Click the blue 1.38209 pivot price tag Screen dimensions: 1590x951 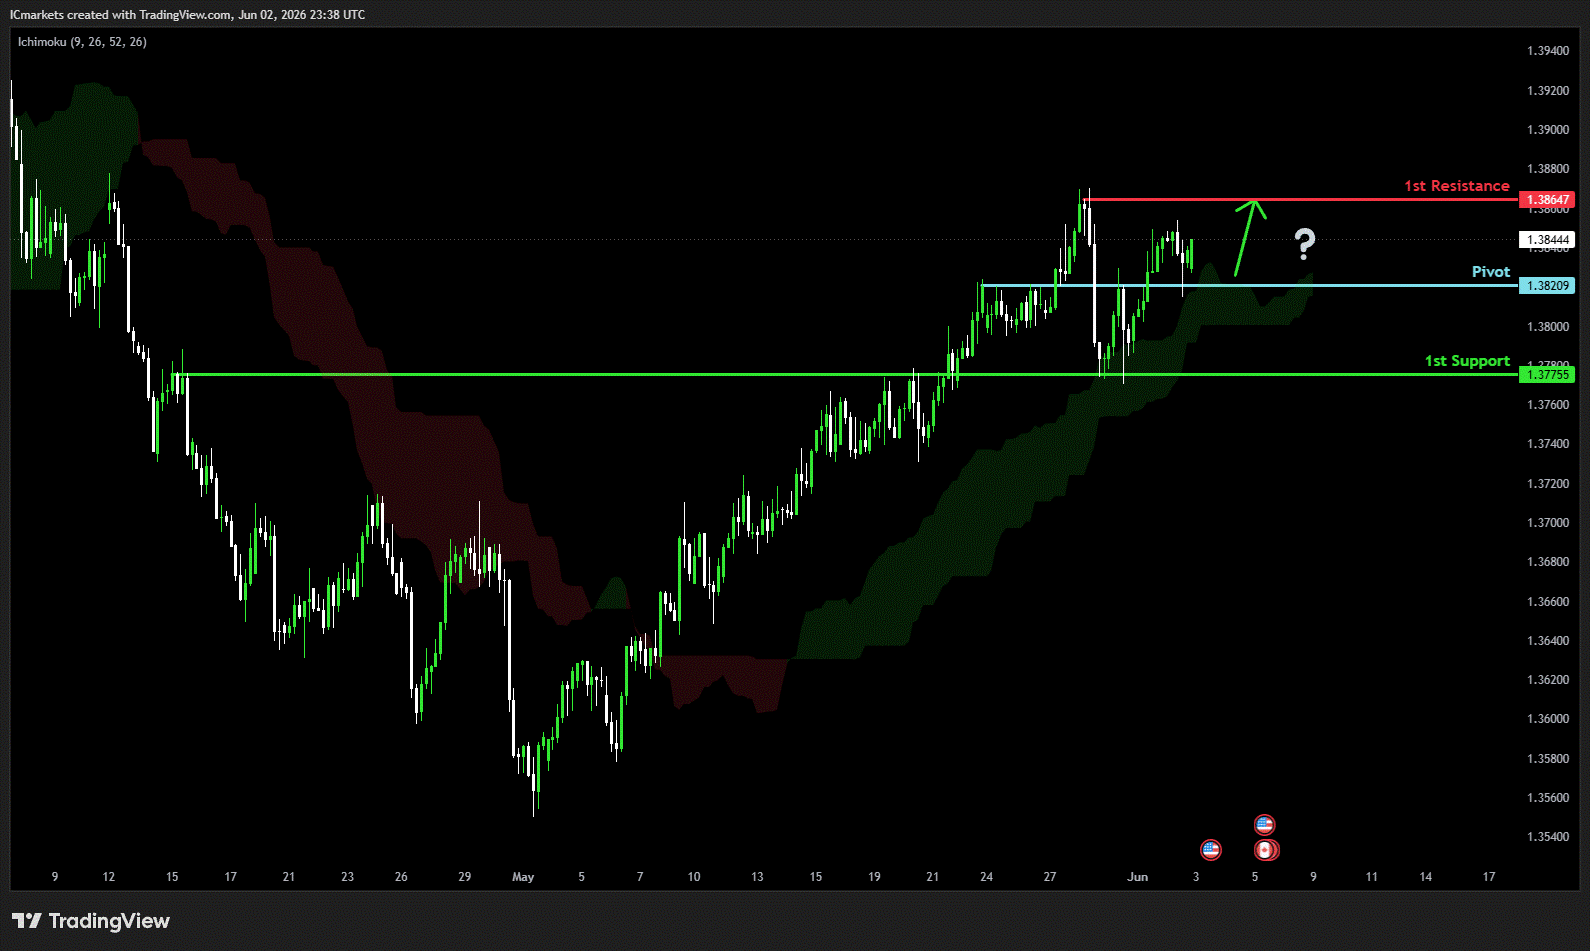pyautogui.click(x=1547, y=286)
